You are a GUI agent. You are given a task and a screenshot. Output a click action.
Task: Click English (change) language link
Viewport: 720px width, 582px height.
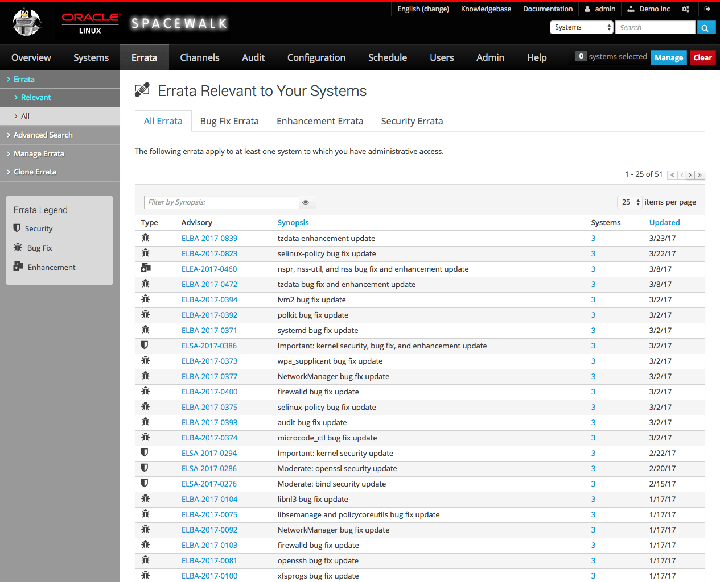(423, 9)
